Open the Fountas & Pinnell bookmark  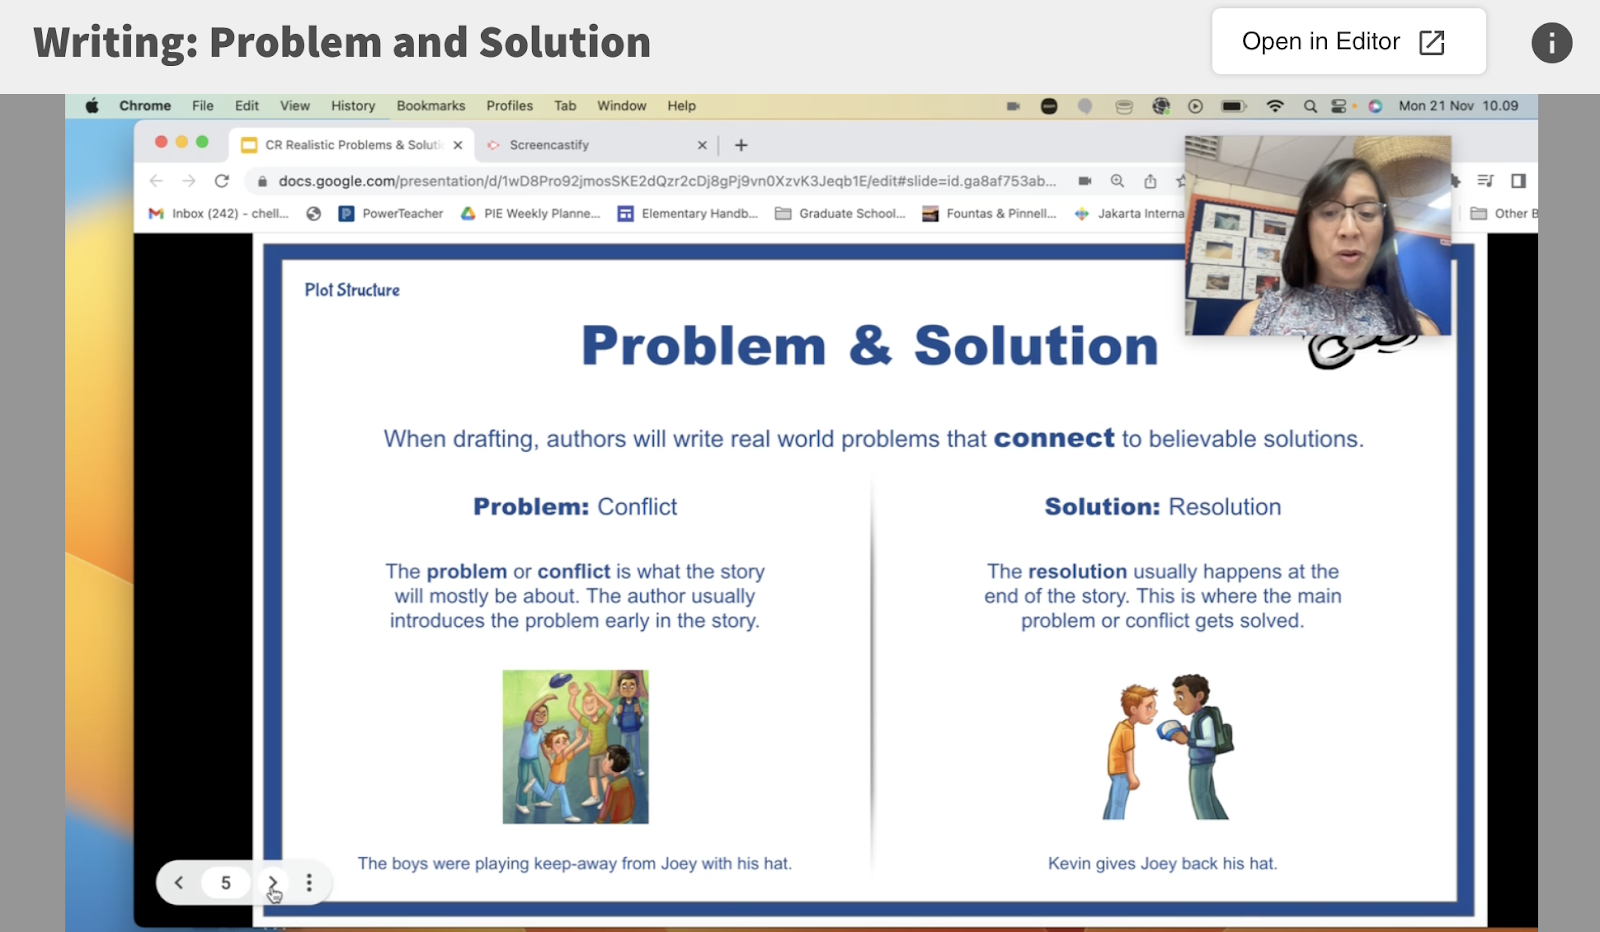(989, 213)
